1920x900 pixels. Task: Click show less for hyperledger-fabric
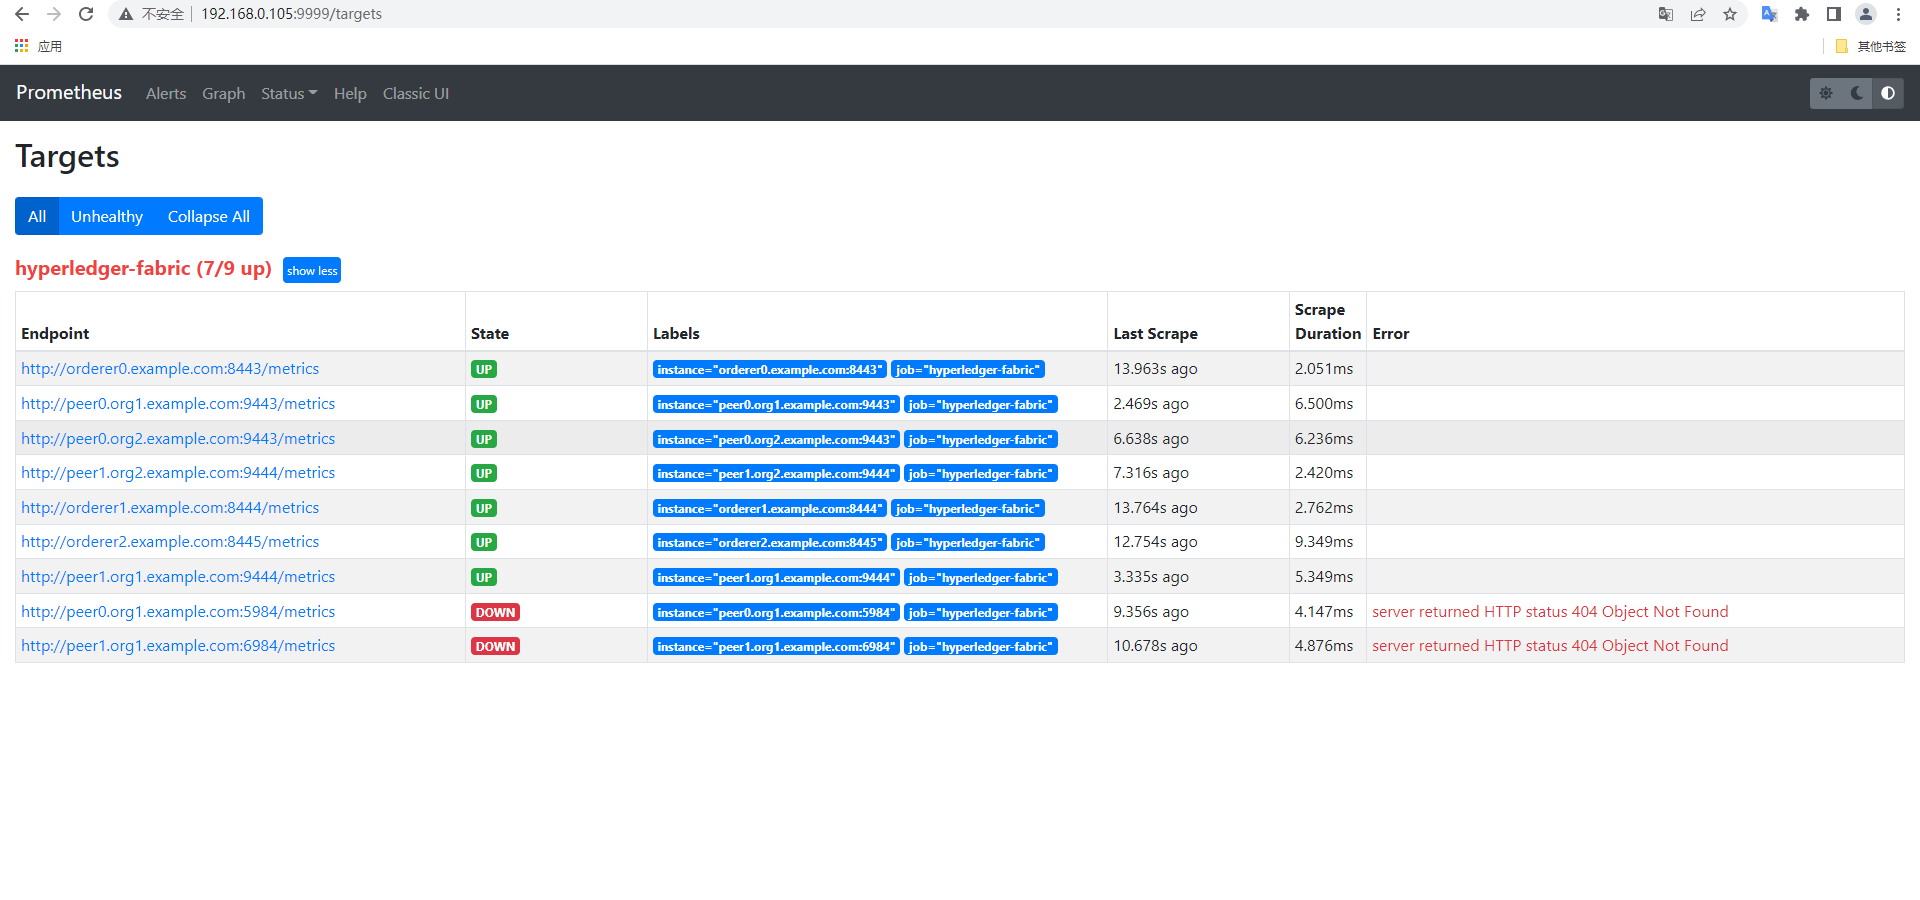[312, 271]
